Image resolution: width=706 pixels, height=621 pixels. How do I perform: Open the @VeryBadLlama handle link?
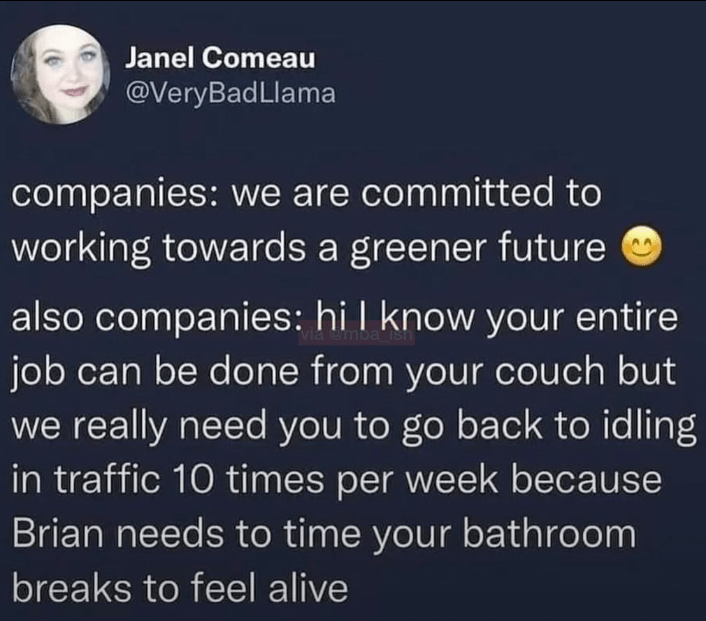click(x=231, y=93)
